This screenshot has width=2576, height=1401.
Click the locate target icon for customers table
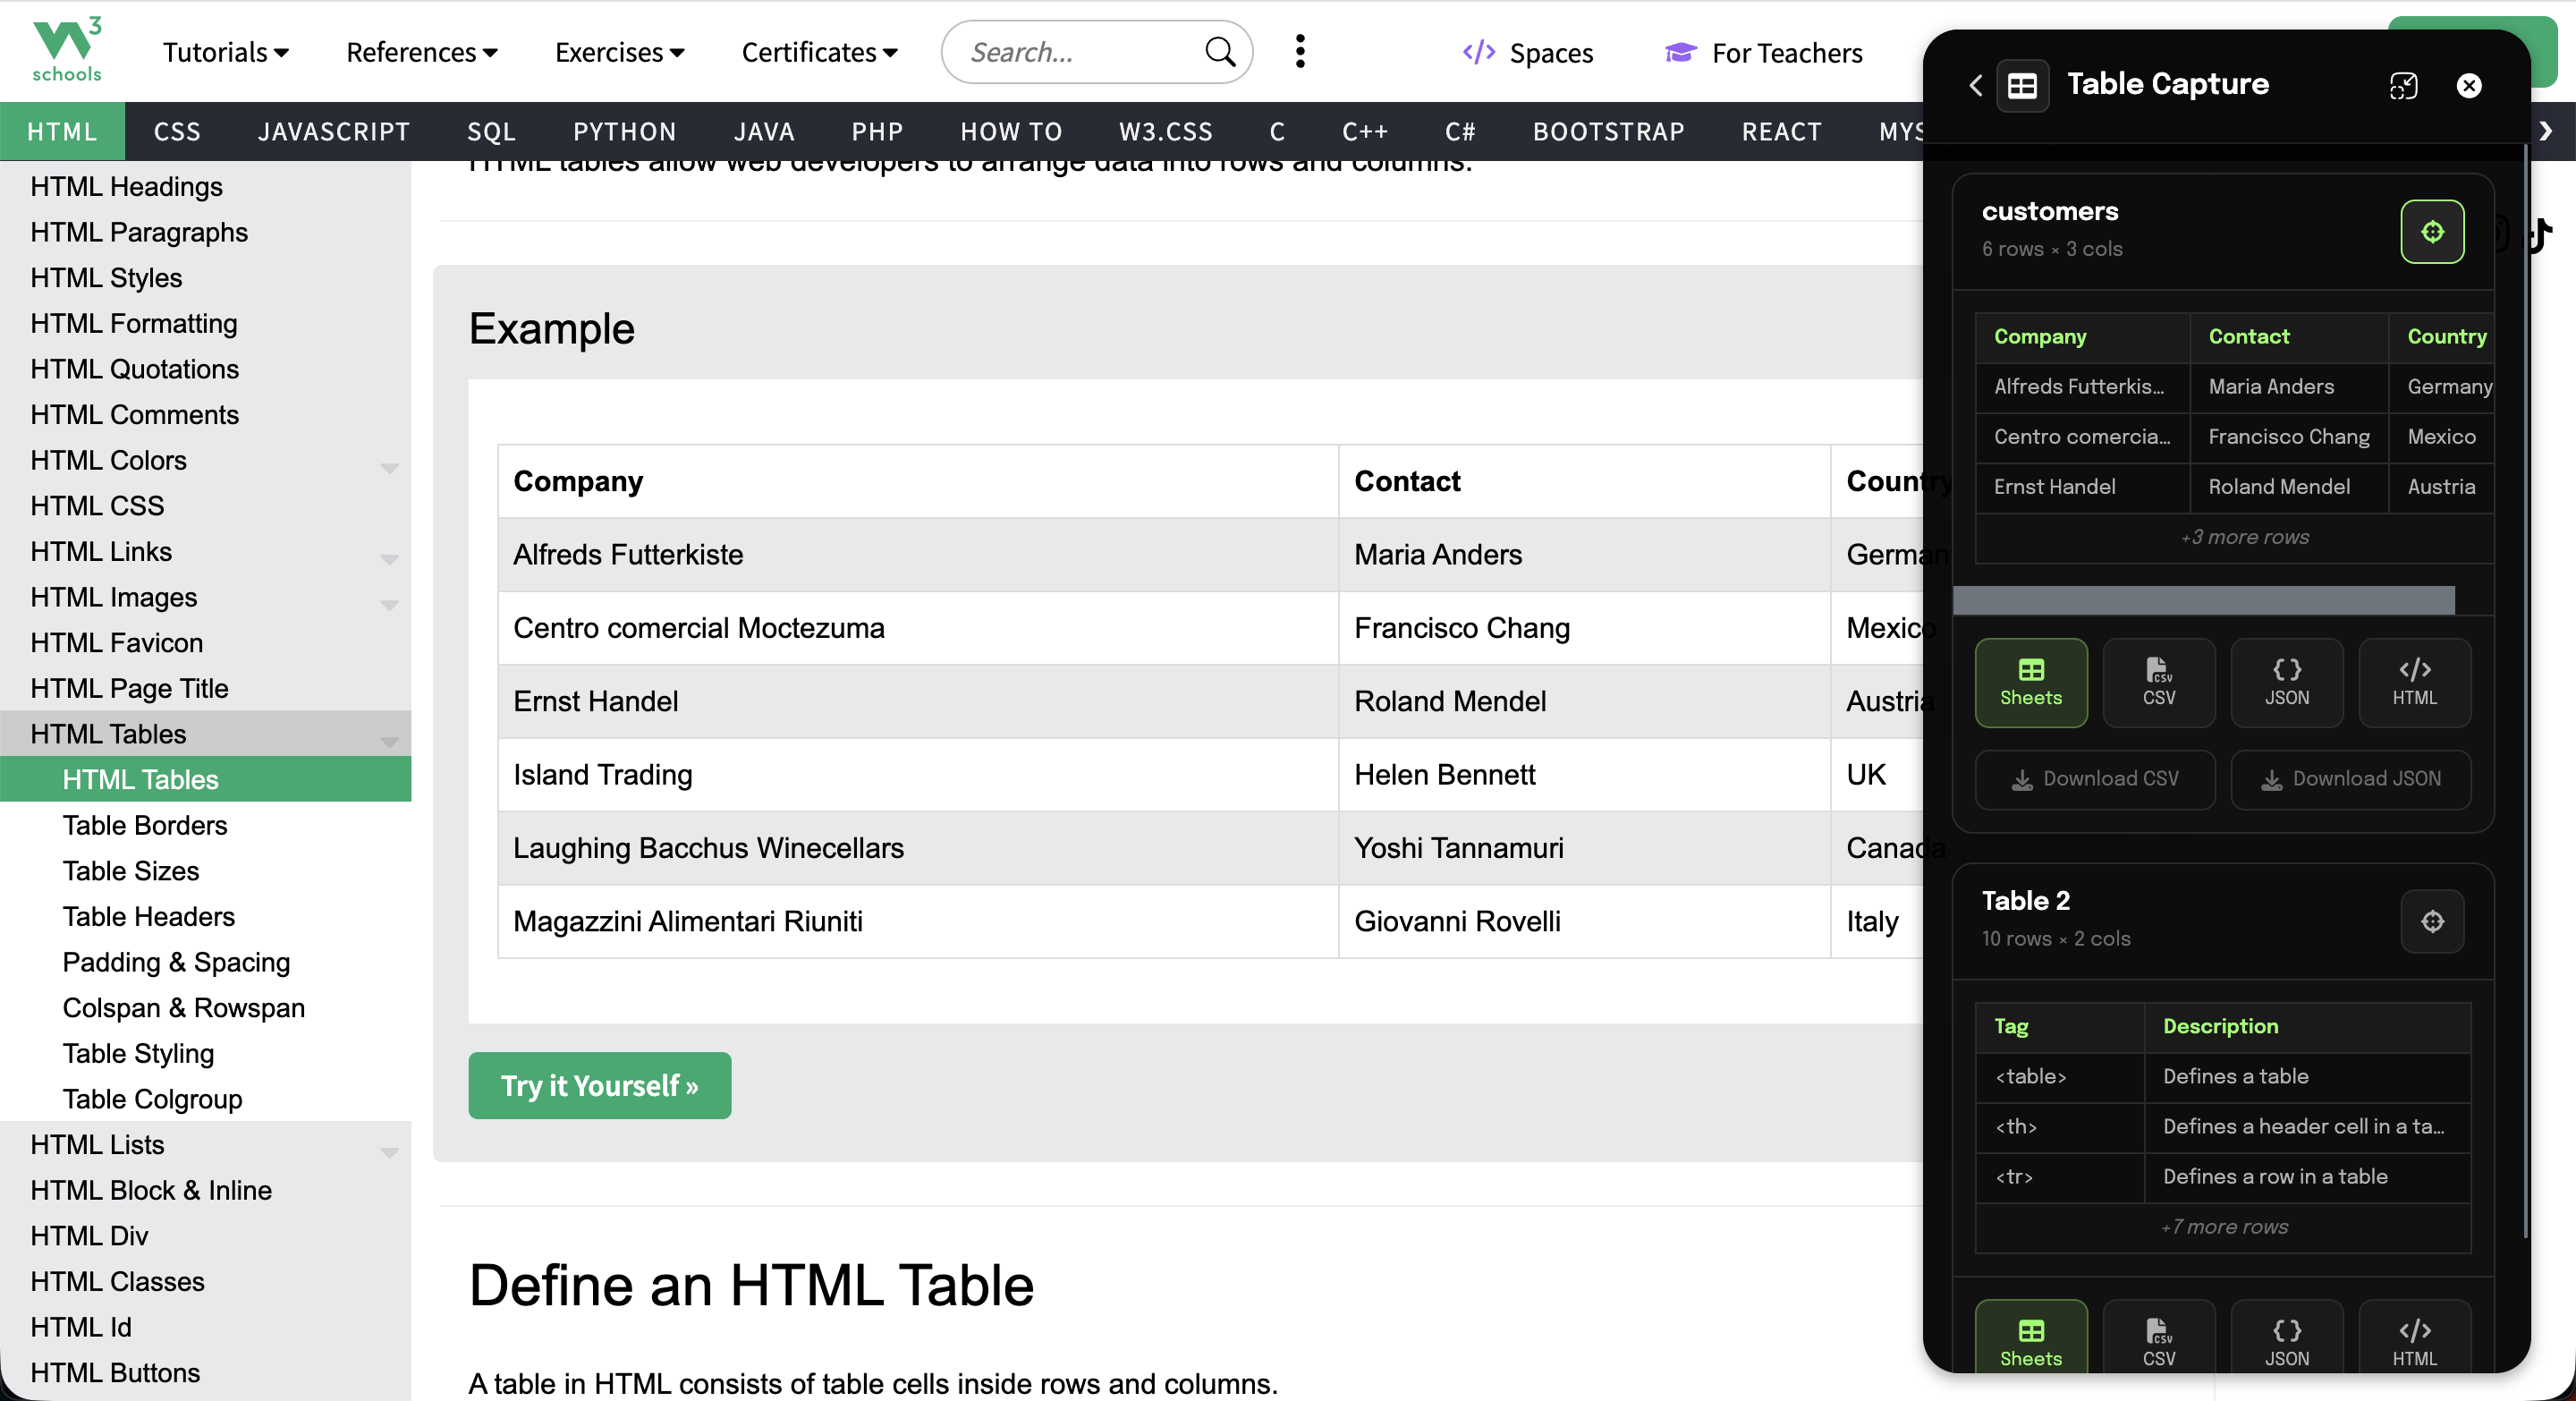tap(2431, 231)
